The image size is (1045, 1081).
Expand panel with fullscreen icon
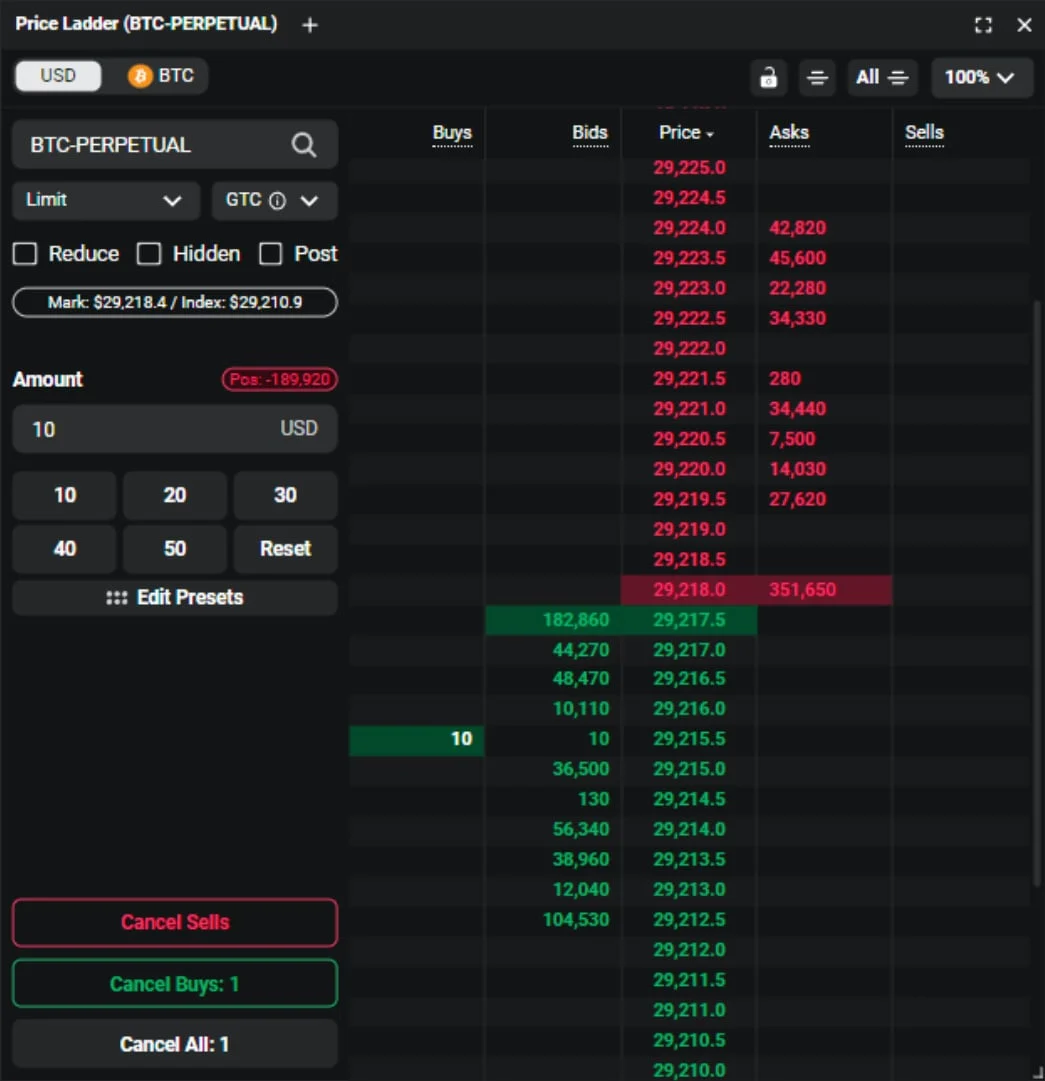[x=984, y=25]
